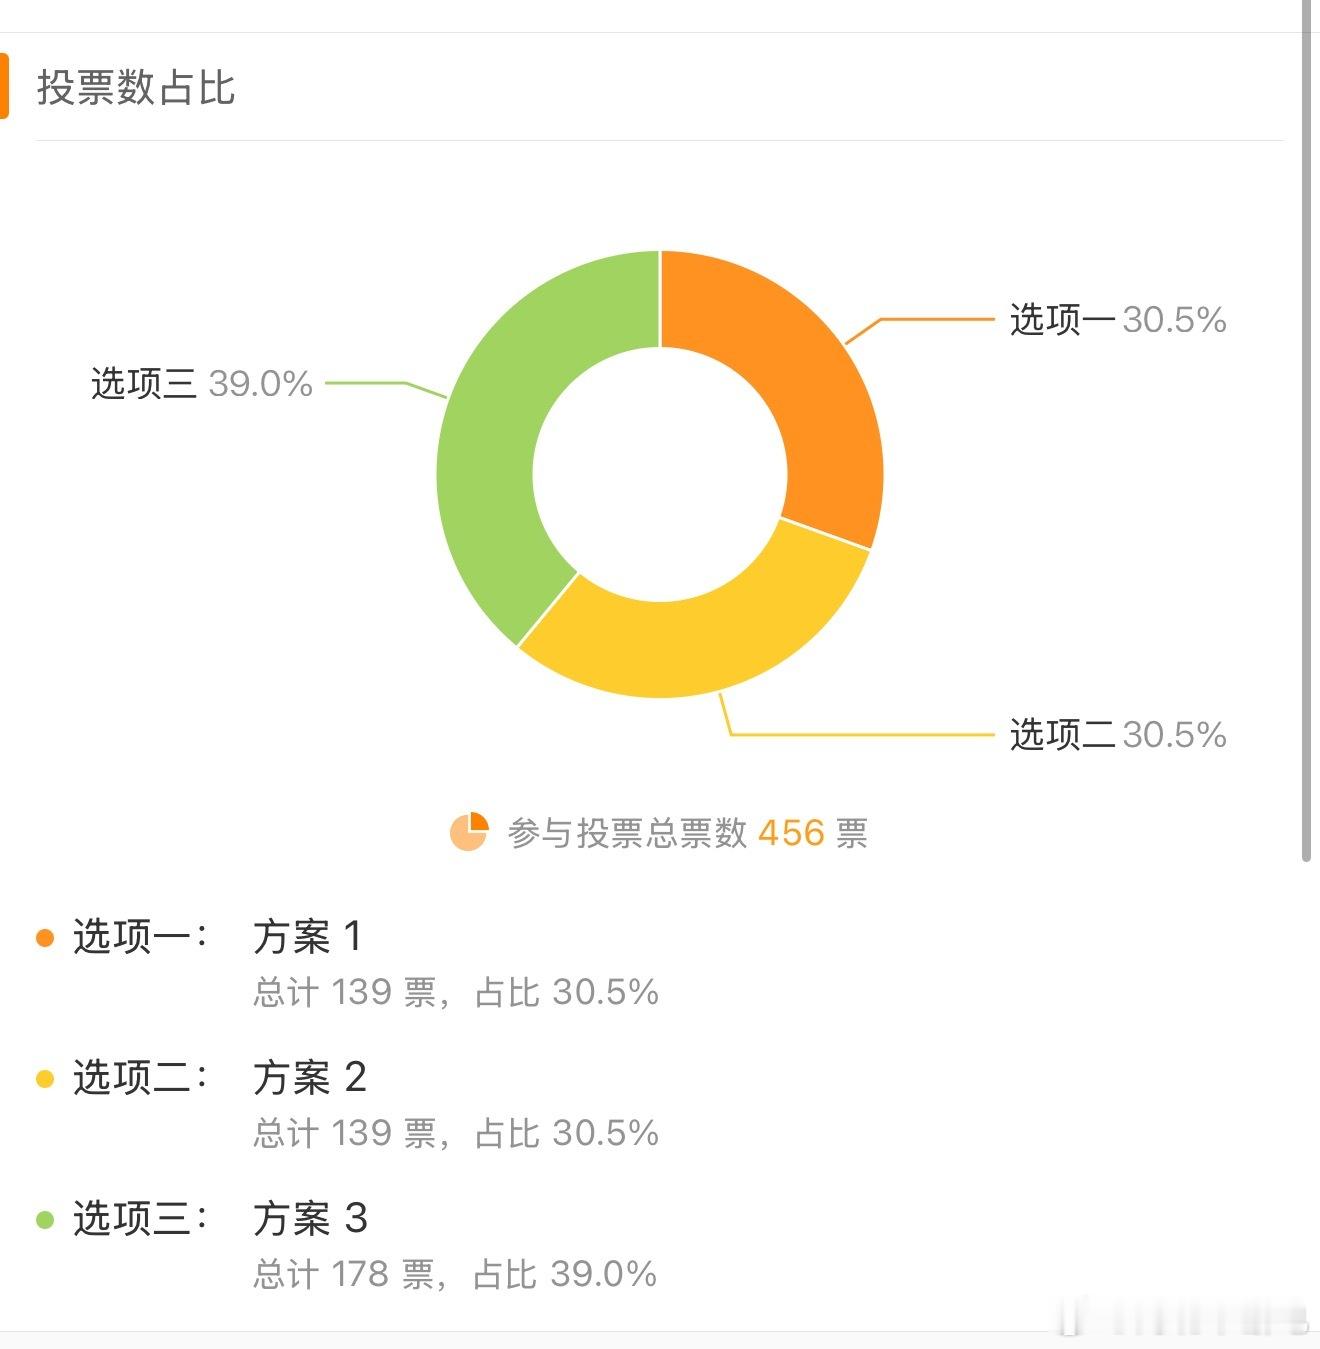Click the 选项三 39.0% chart label
The image size is (1320, 1349).
click(x=202, y=384)
